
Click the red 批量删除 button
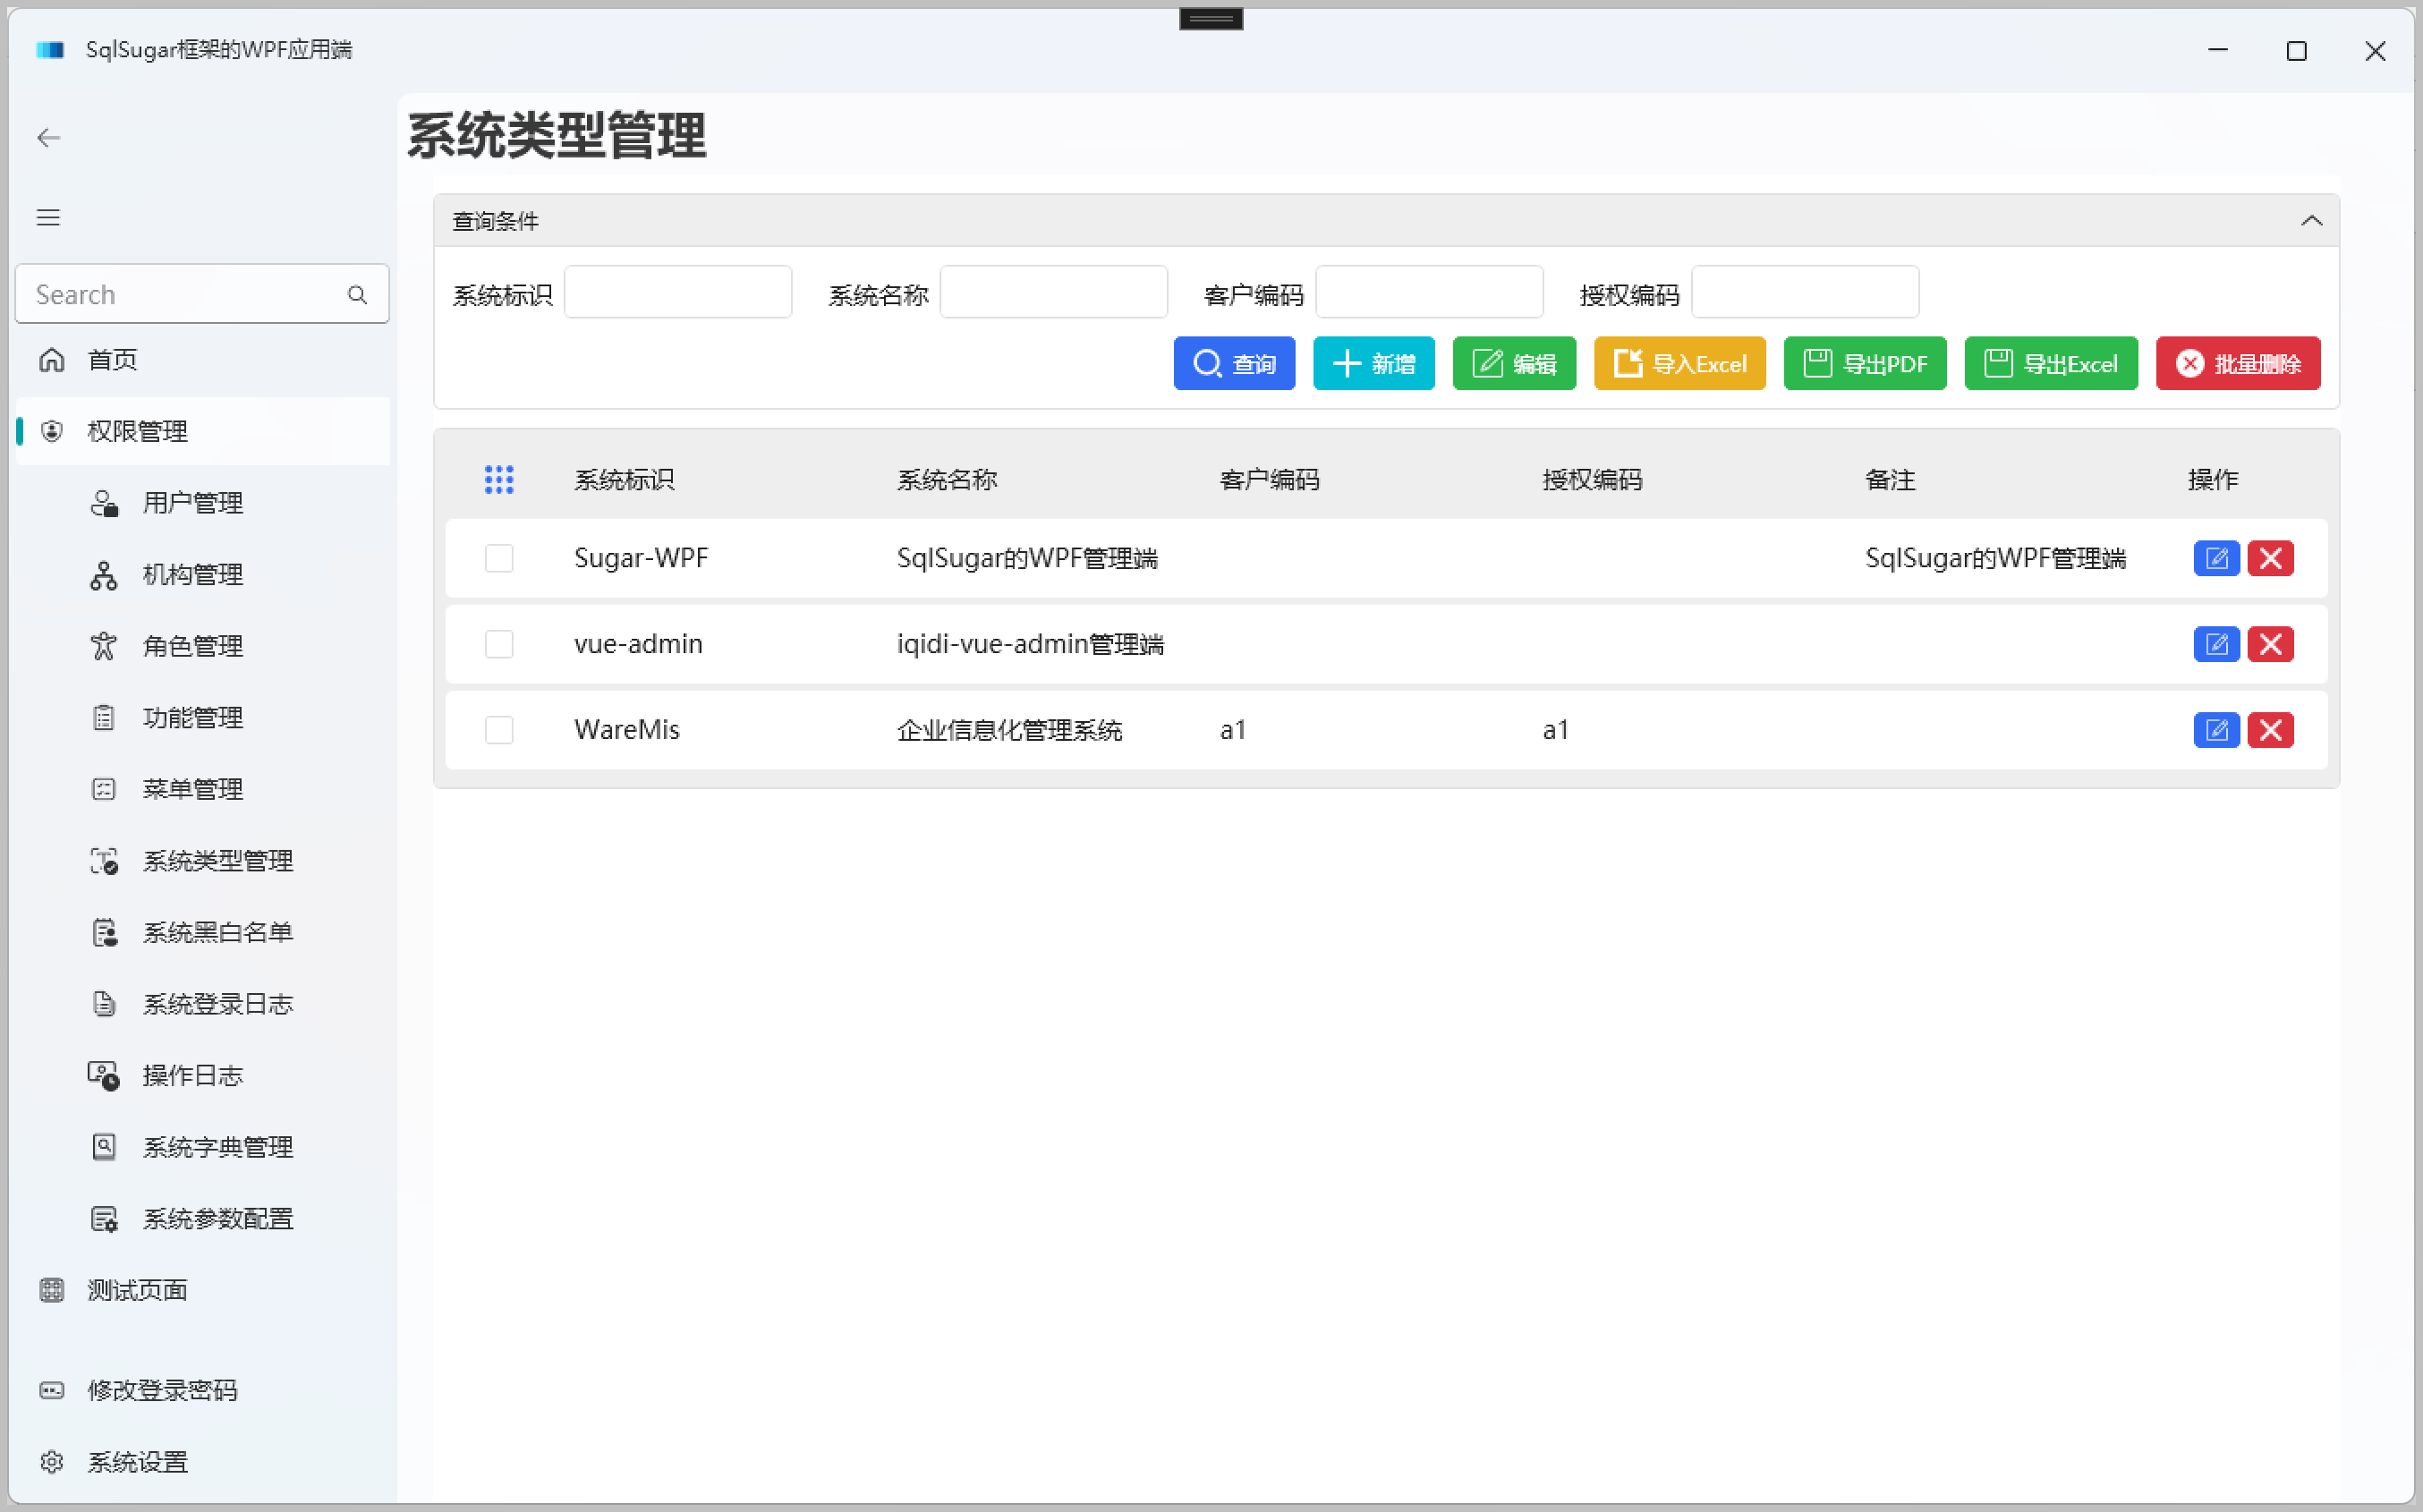(2237, 363)
